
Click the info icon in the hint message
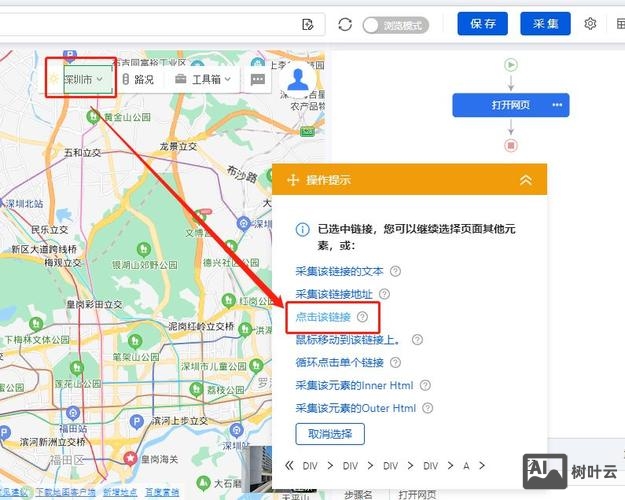click(x=302, y=229)
